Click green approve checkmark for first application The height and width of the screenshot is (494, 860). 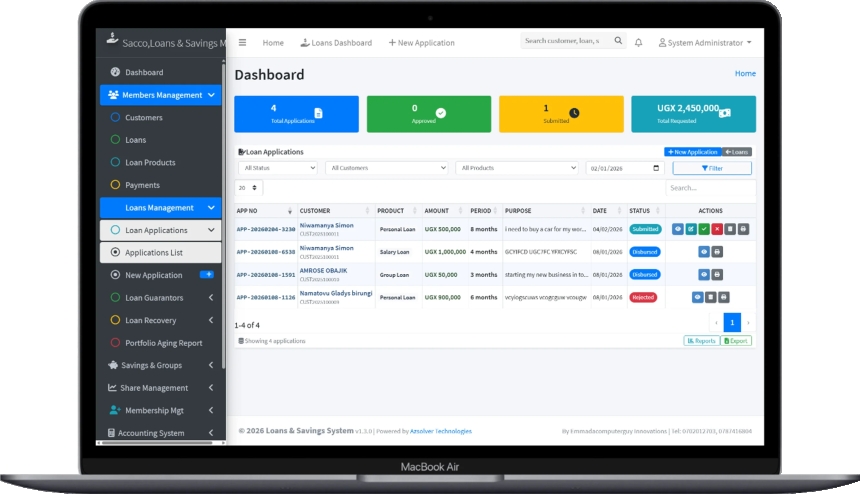704,229
